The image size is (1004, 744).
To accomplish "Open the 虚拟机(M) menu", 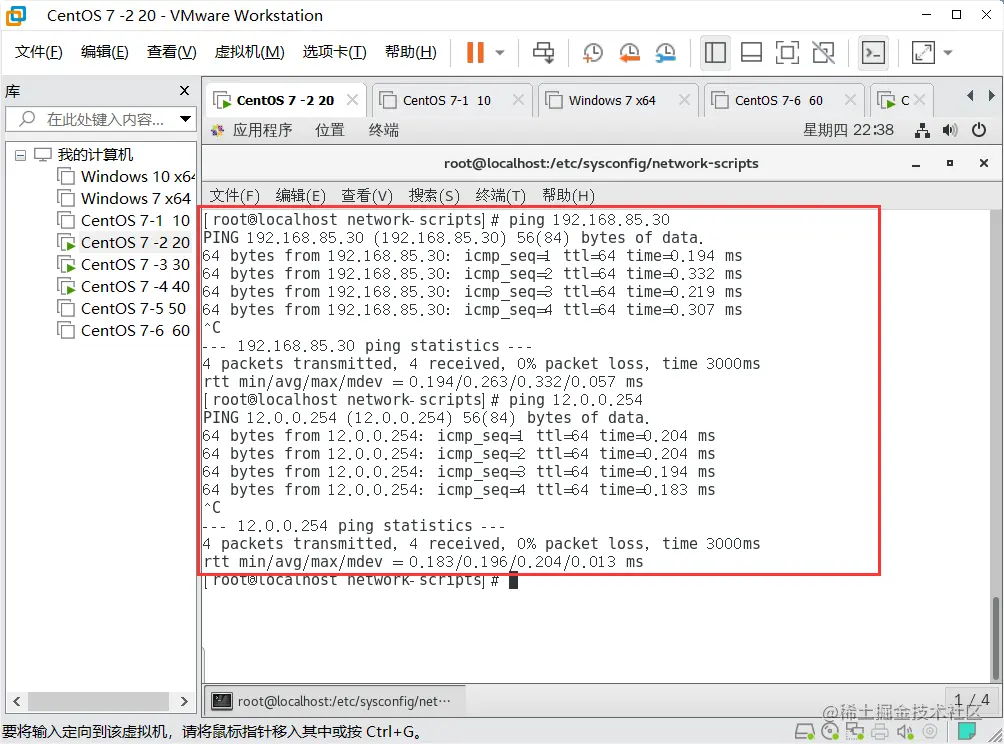I will pyautogui.click(x=249, y=52).
